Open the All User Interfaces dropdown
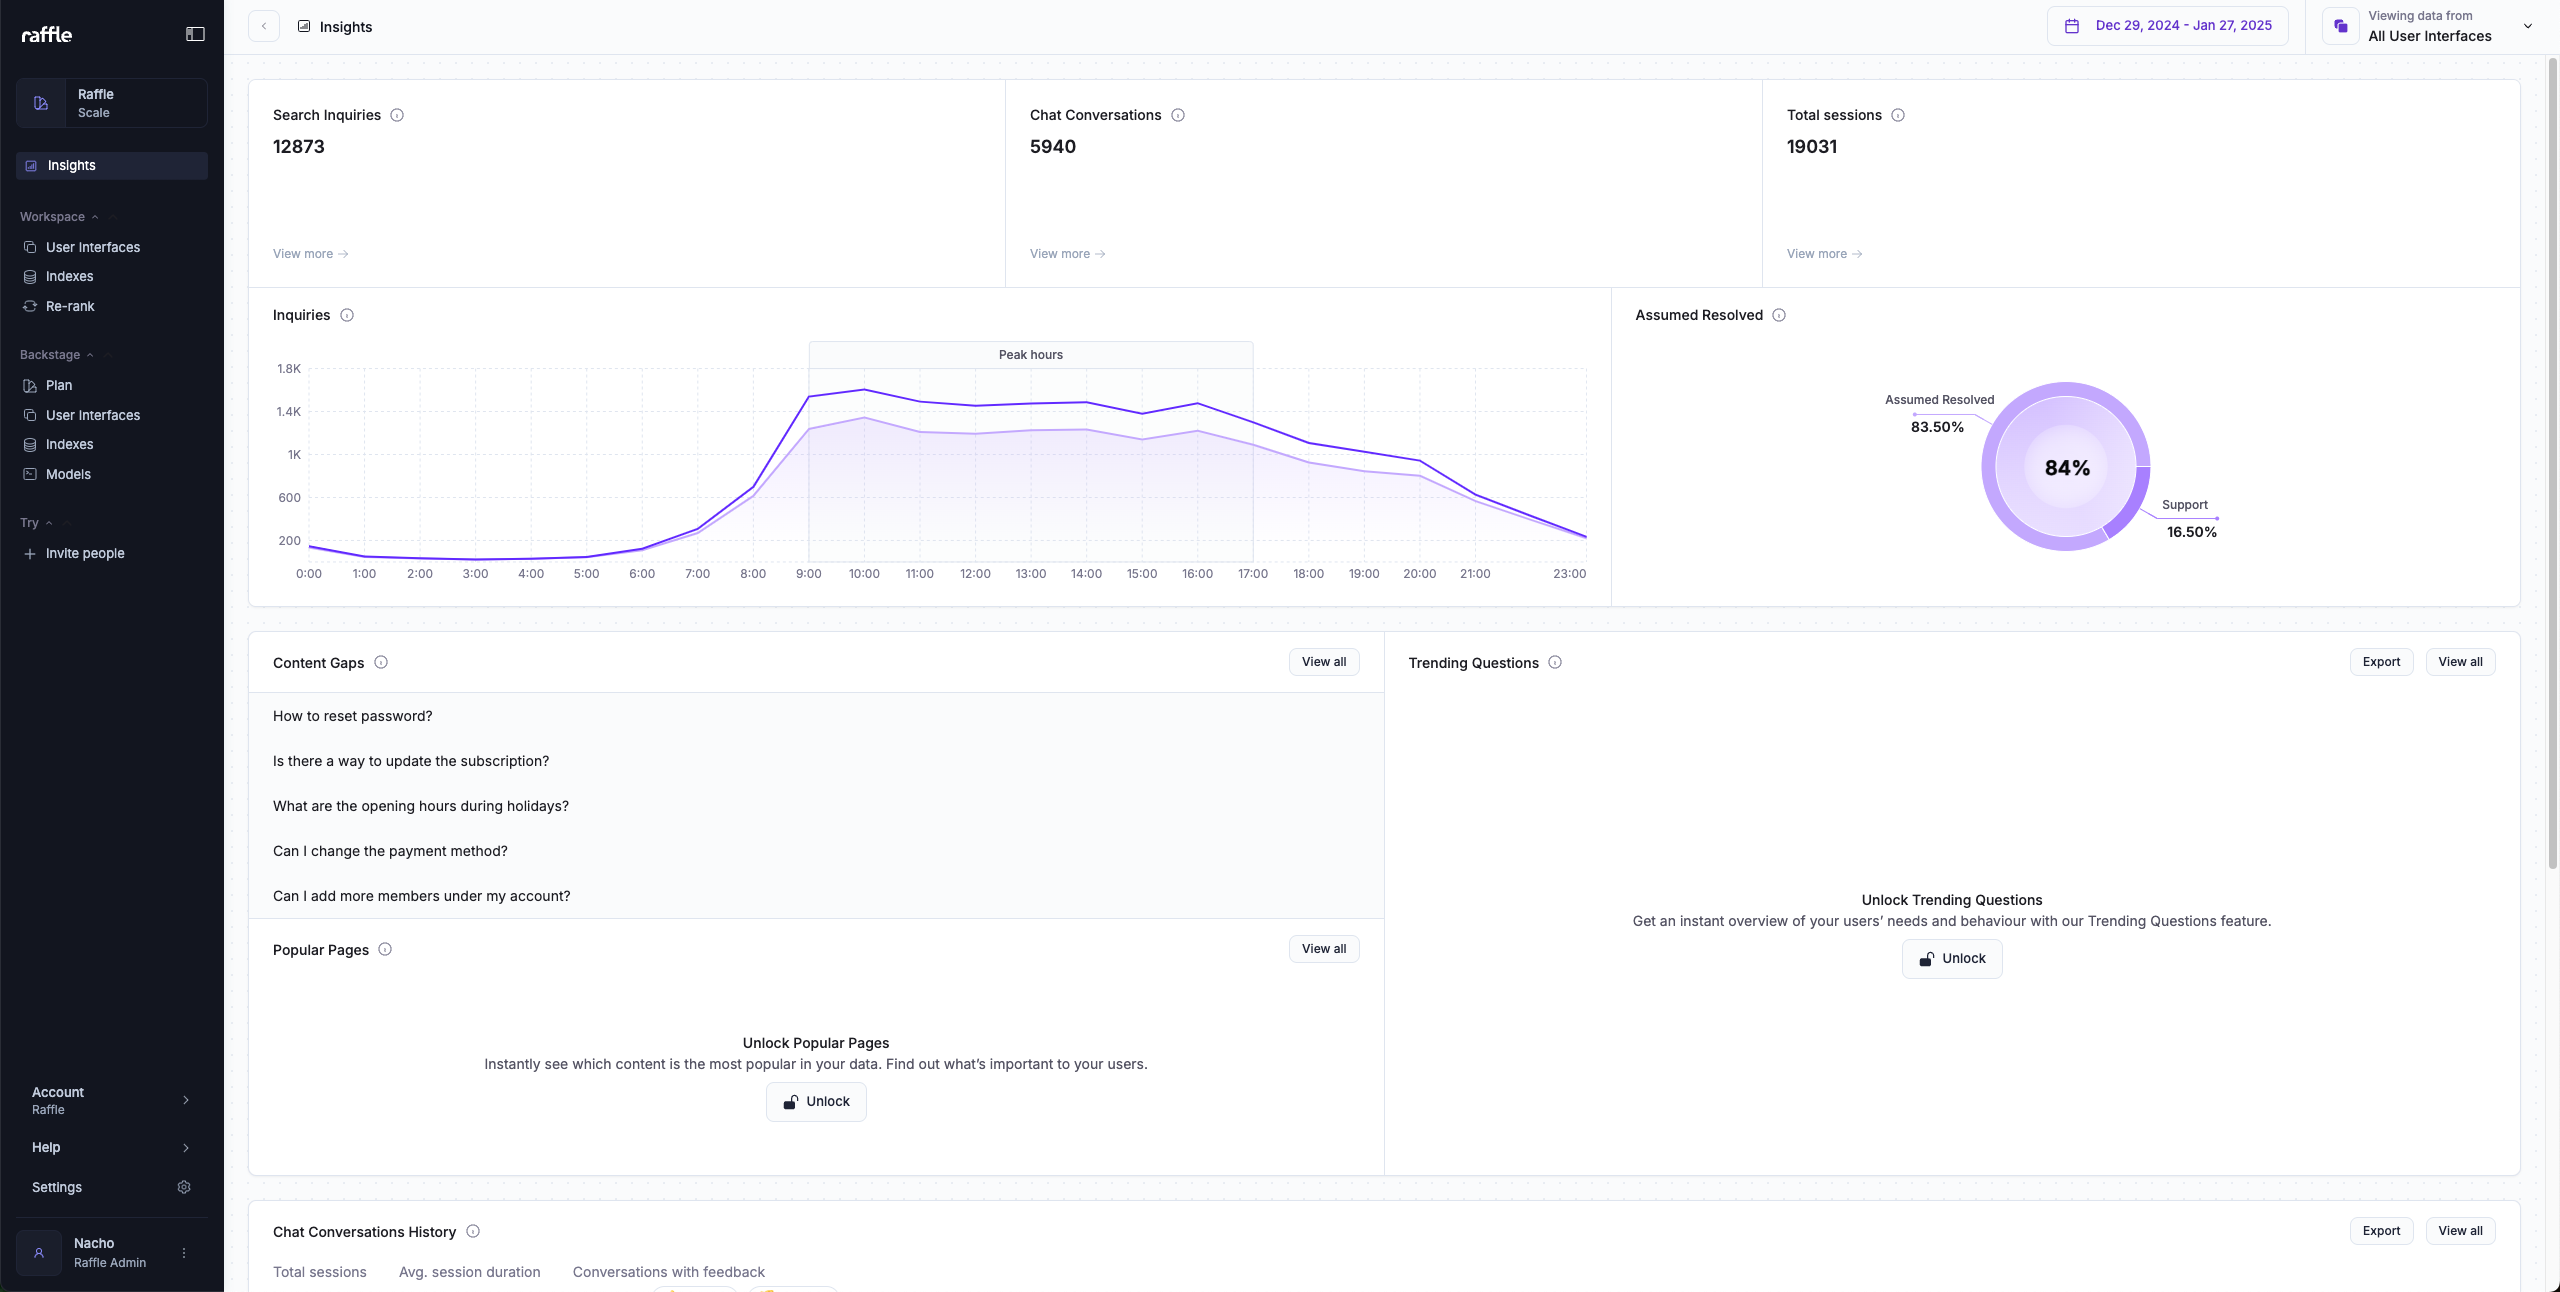The width and height of the screenshot is (2560, 1292). tap(2430, 27)
